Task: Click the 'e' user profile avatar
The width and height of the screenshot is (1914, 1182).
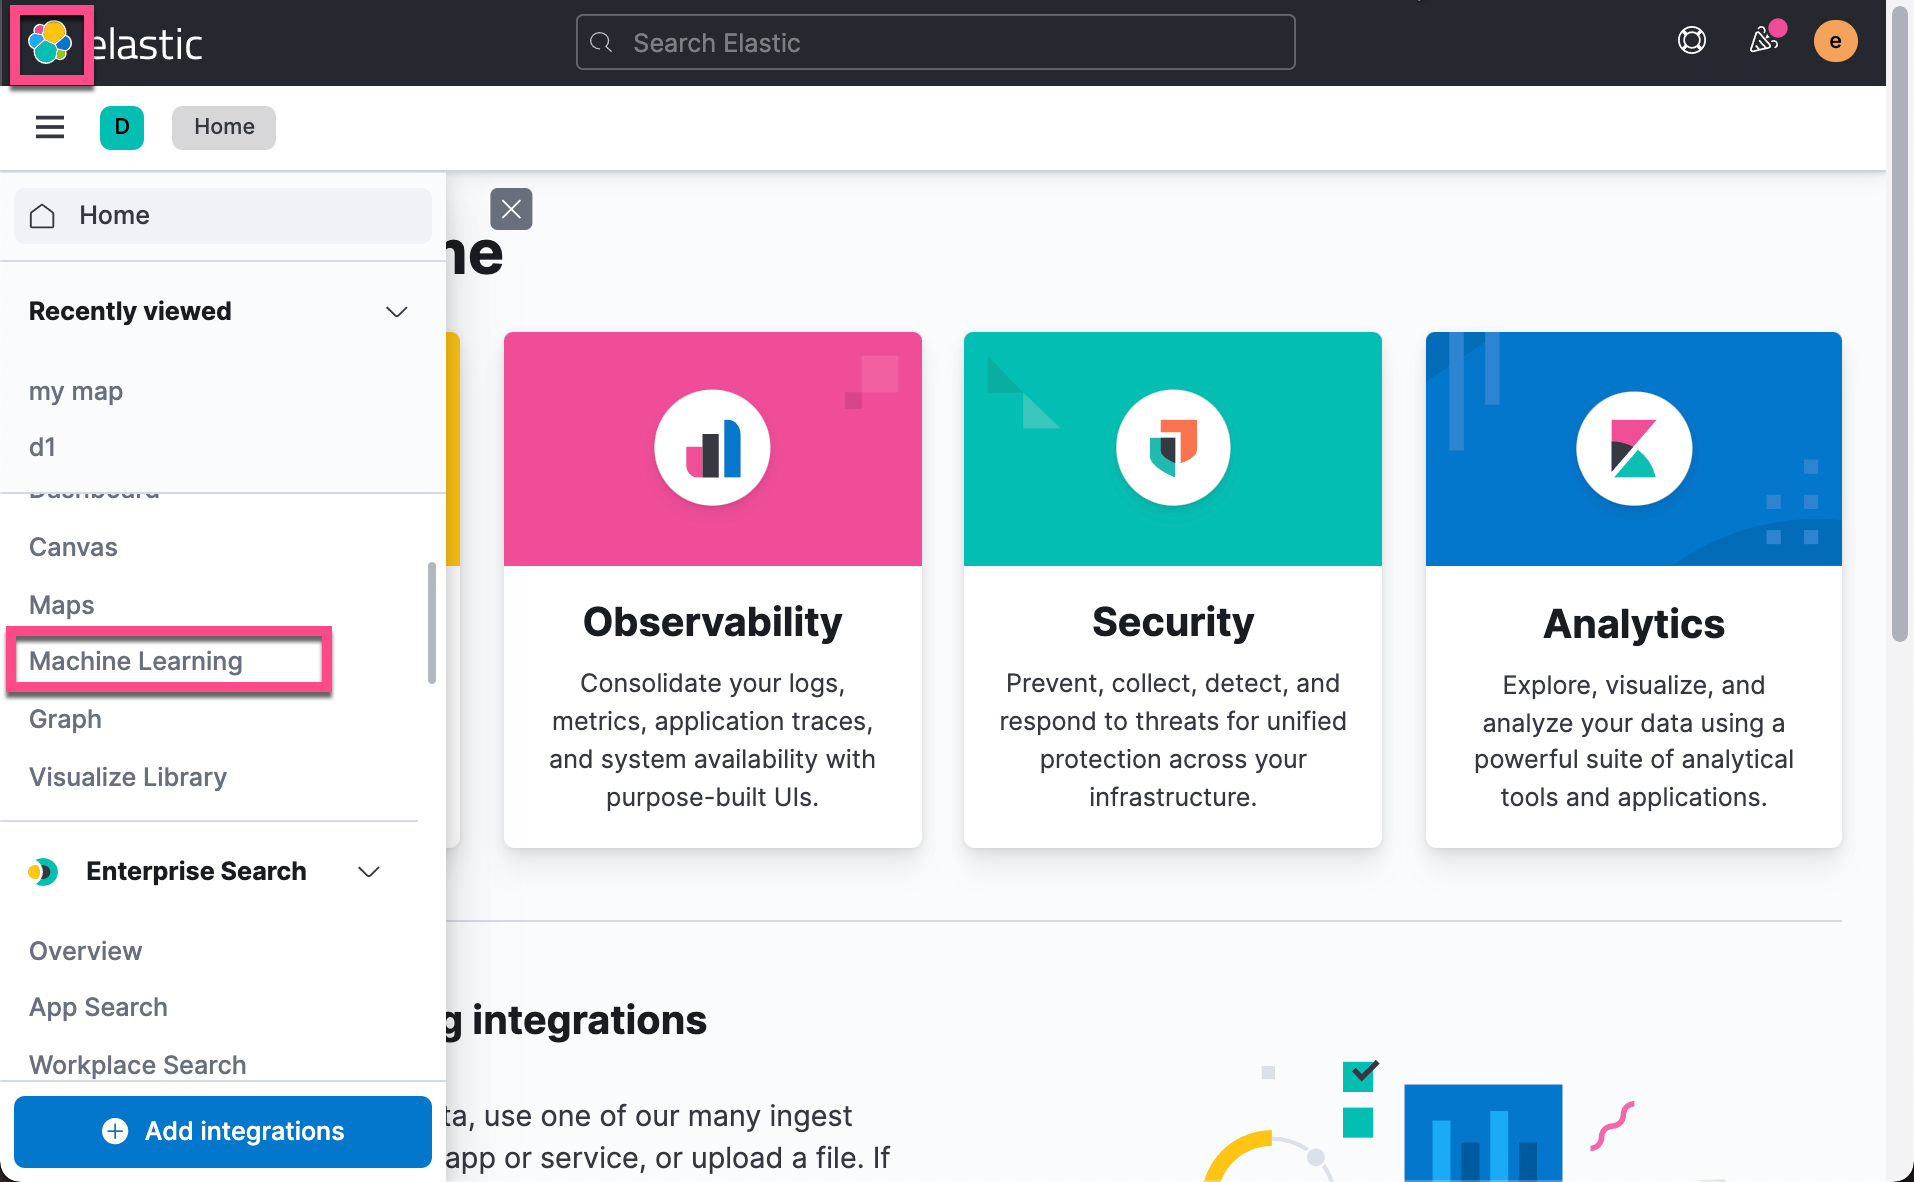Action: [1836, 41]
